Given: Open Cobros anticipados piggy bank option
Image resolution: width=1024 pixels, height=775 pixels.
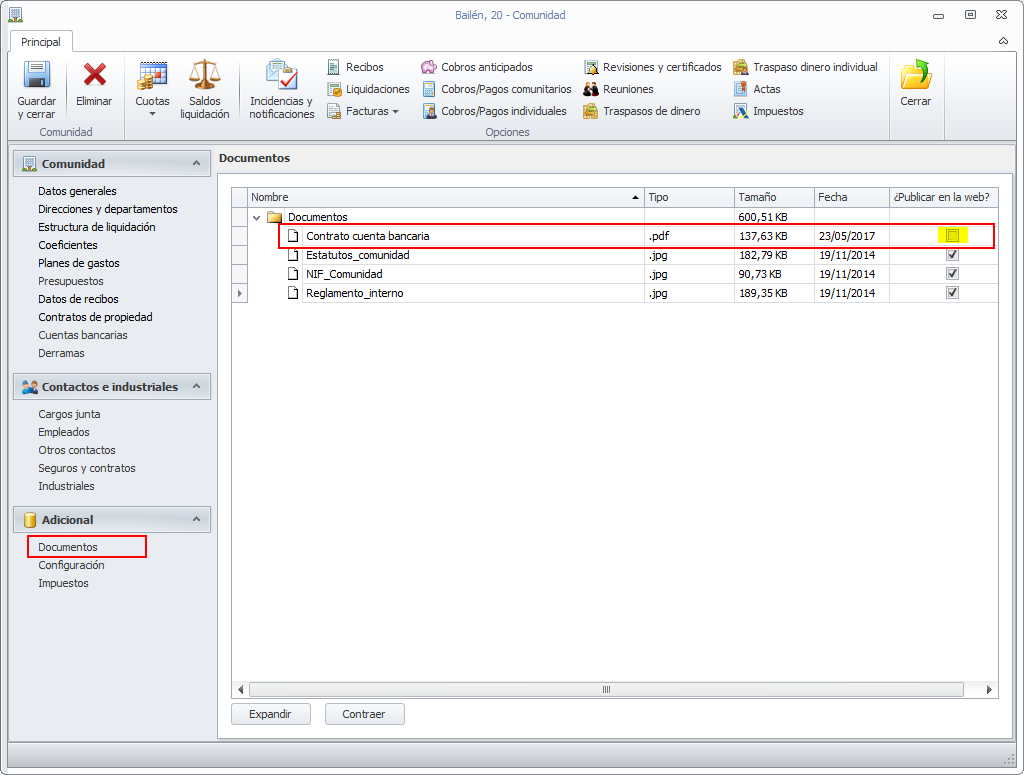Looking at the screenshot, I should tap(477, 67).
